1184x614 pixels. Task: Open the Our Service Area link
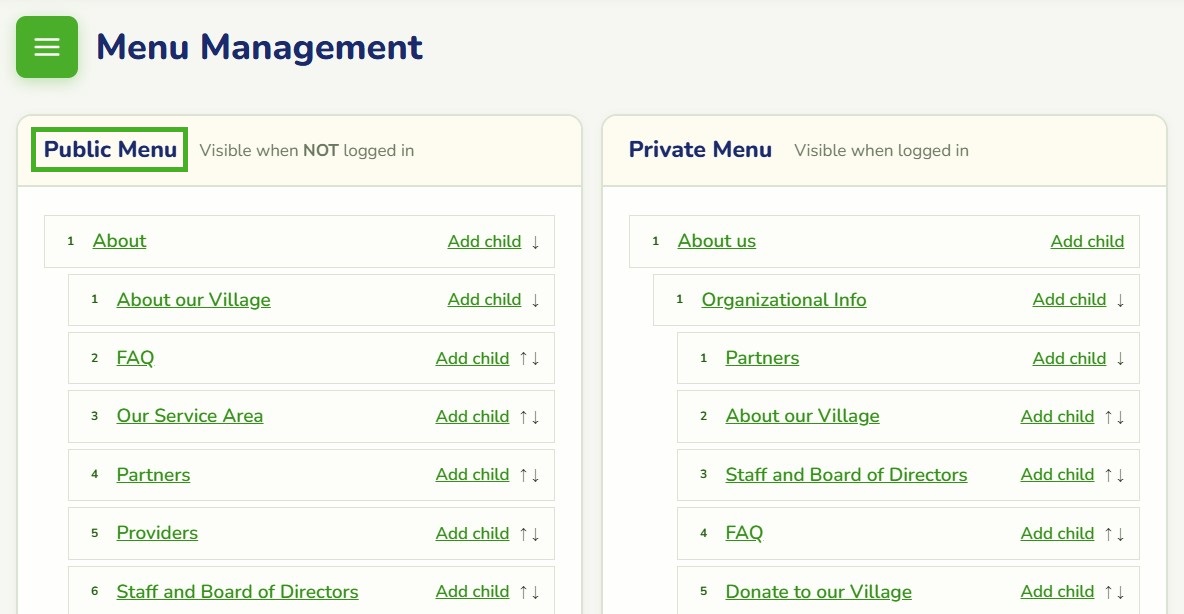(x=190, y=416)
